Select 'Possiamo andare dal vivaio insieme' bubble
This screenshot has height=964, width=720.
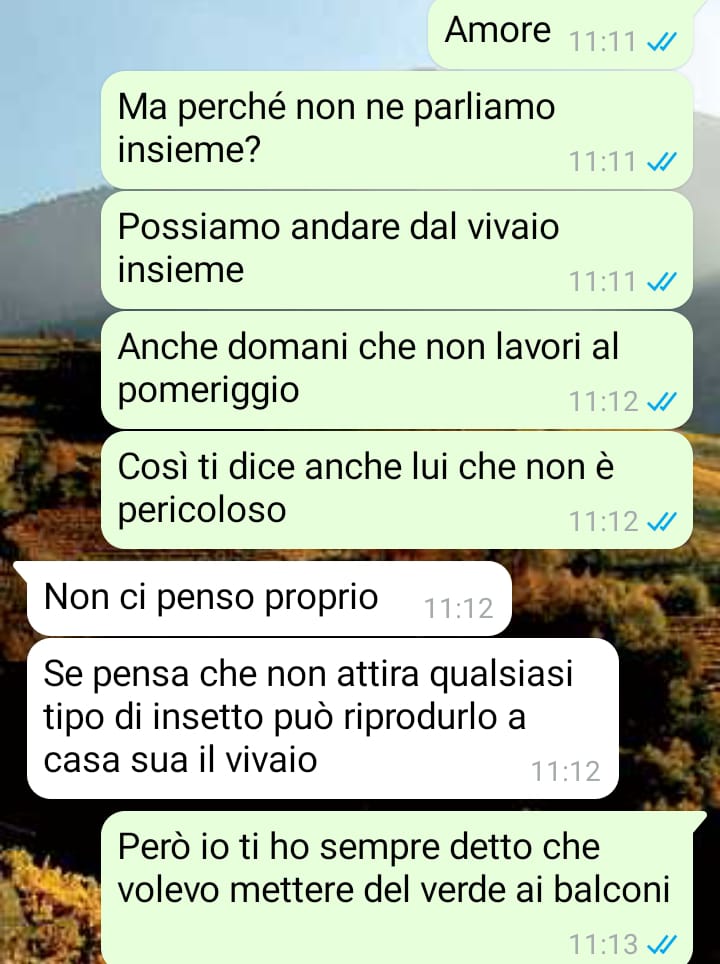click(x=397, y=250)
